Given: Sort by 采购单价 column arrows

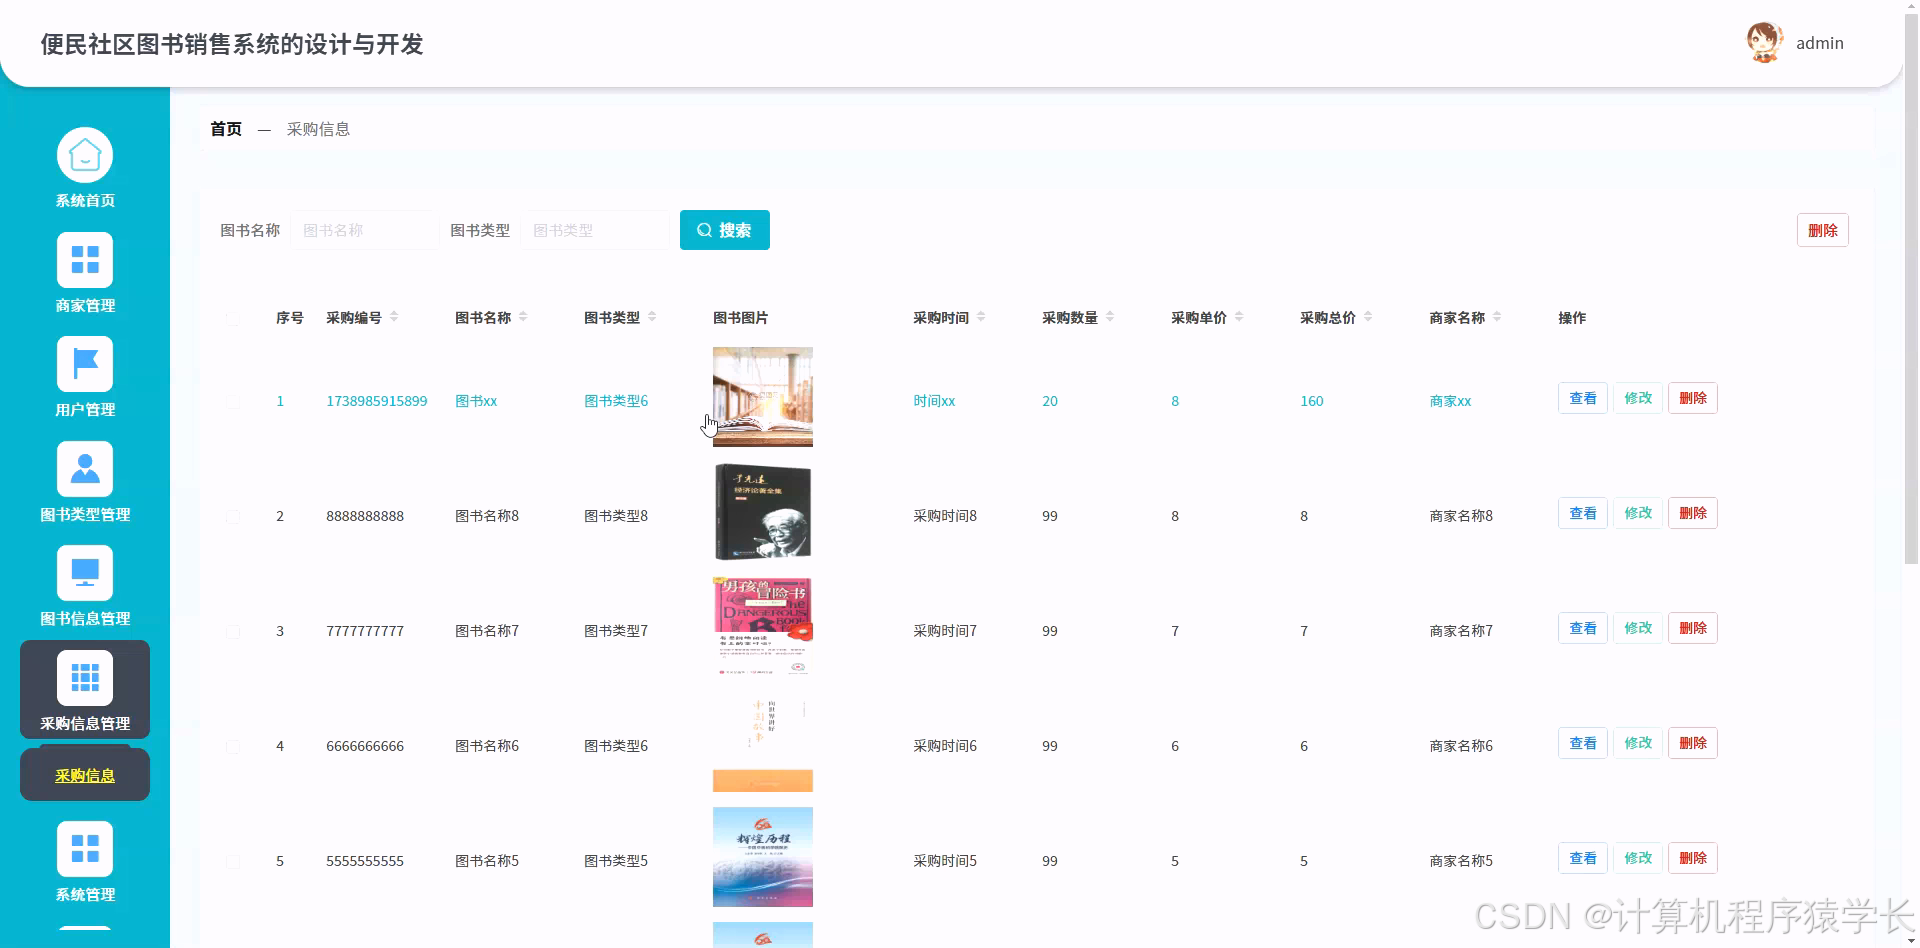Looking at the screenshot, I should coord(1239,317).
